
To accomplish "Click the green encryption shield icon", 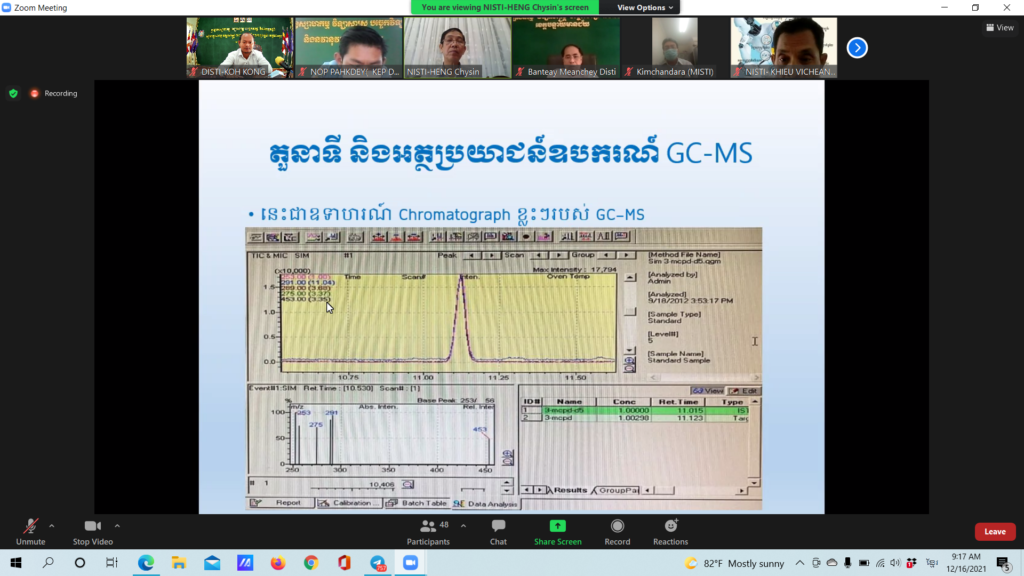I will point(13,93).
